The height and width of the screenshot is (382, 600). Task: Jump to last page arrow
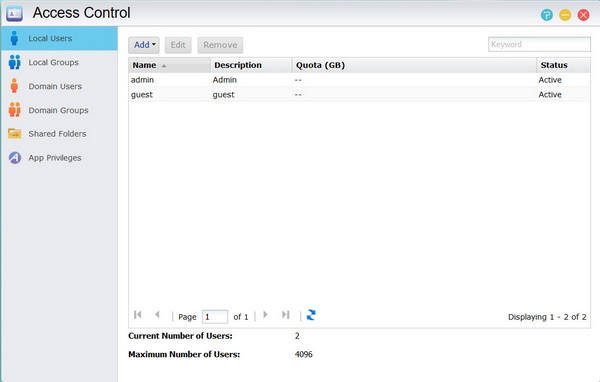[x=285, y=315]
